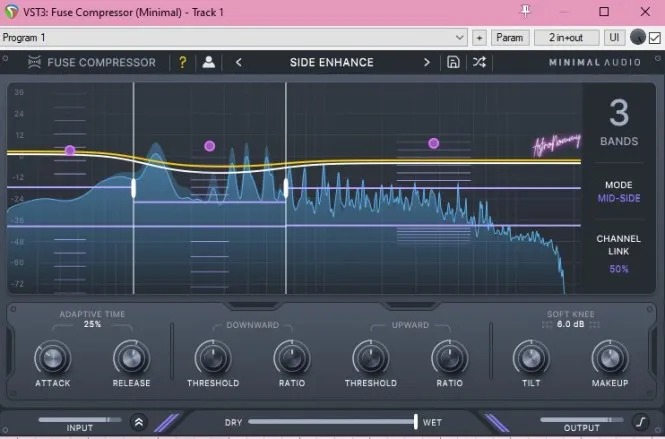665x439 pixels.
Task: Go to the previous preset arrow
Action: (x=238, y=62)
